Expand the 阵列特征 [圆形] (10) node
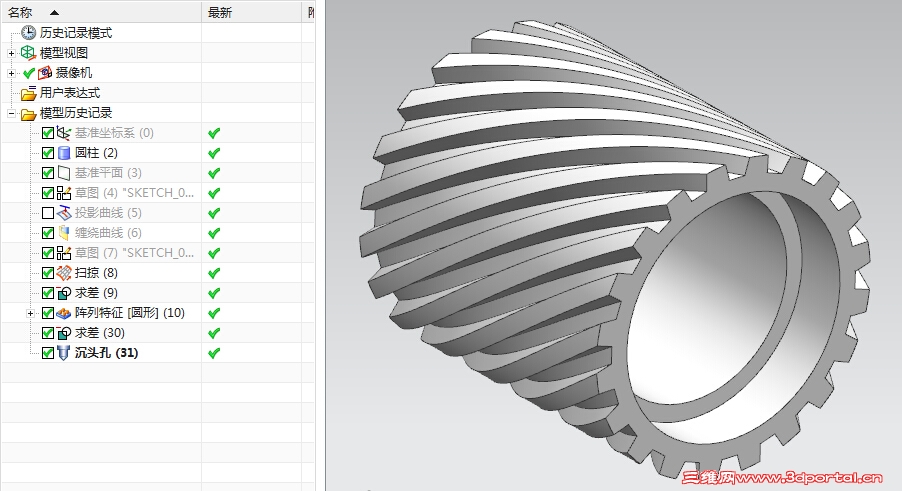Screen dimensions: 902x491 tap(30, 313)
